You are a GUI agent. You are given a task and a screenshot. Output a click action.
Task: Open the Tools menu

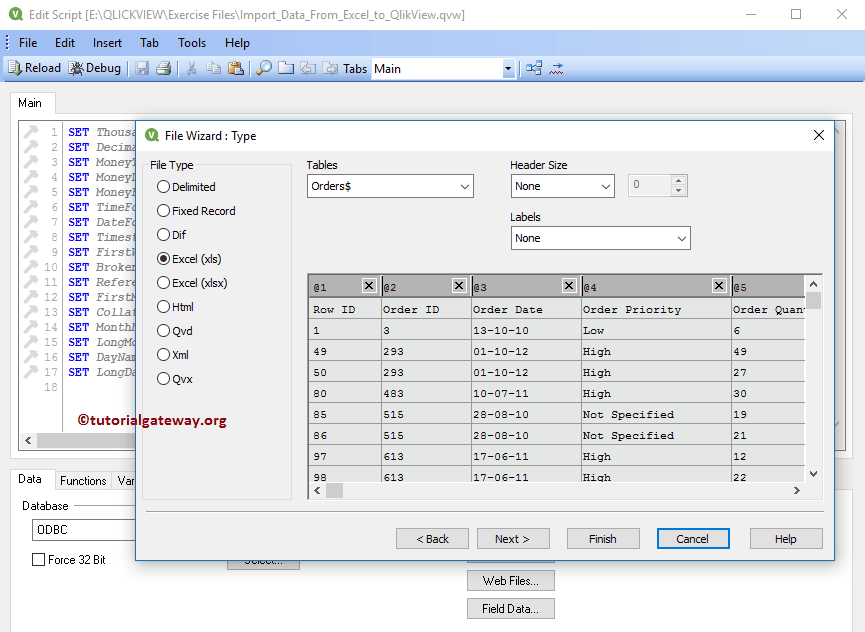192,42
